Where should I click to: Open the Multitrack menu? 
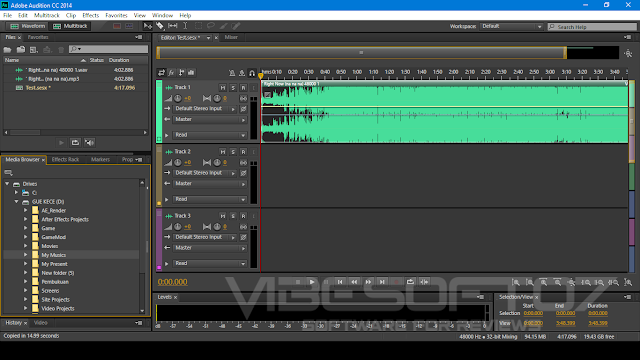pyautogui.click(x=47, y=15)
